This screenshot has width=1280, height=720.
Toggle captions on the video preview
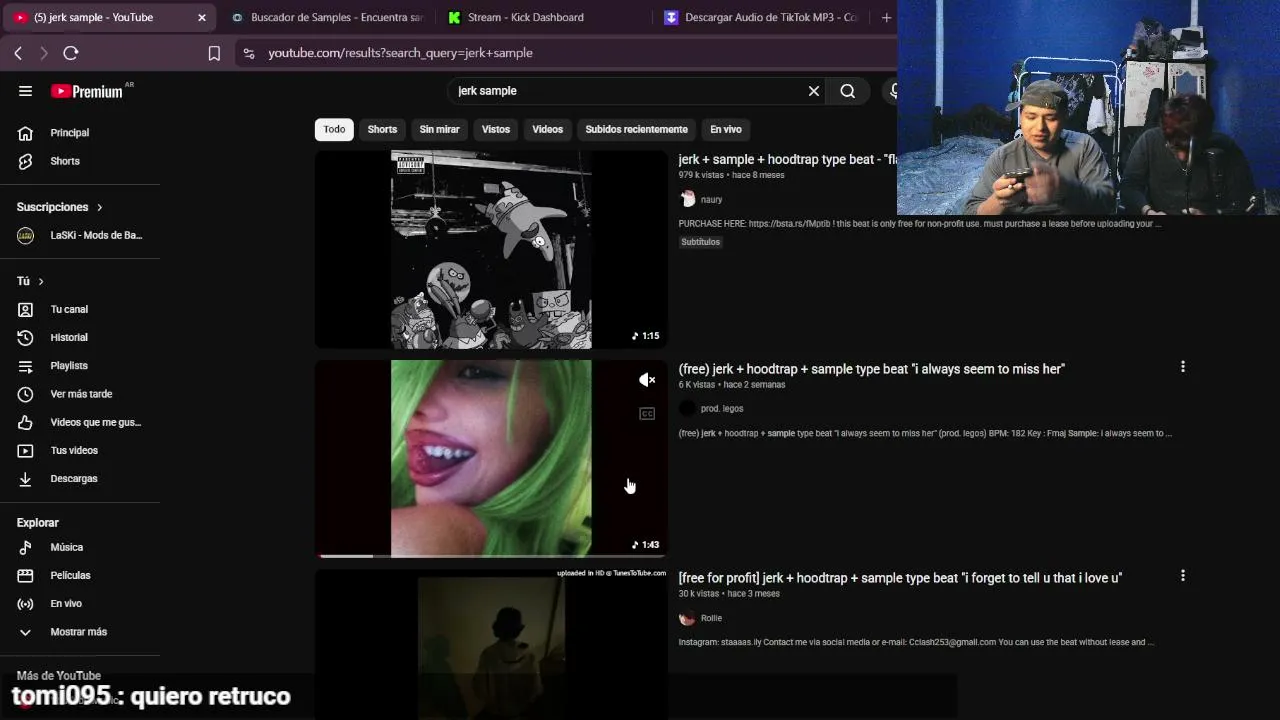pyautogui.click(x=647, y=414)
